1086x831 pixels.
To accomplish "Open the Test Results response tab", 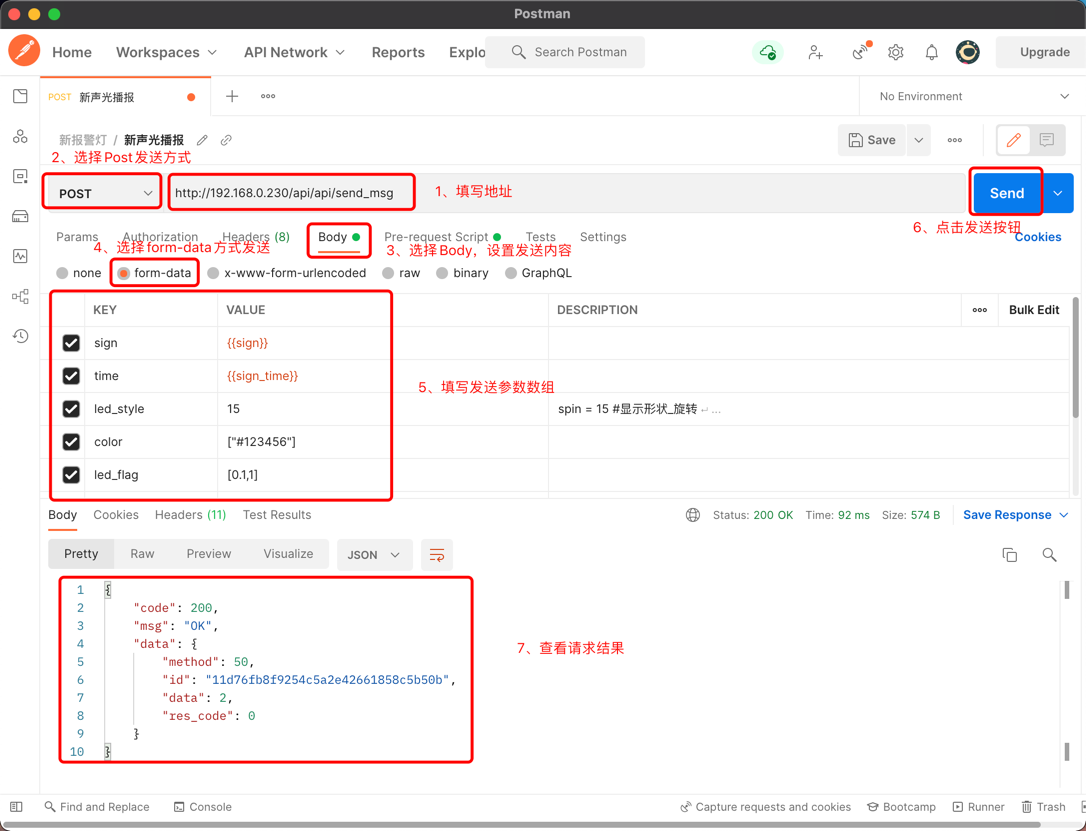I will click(276, 515).
